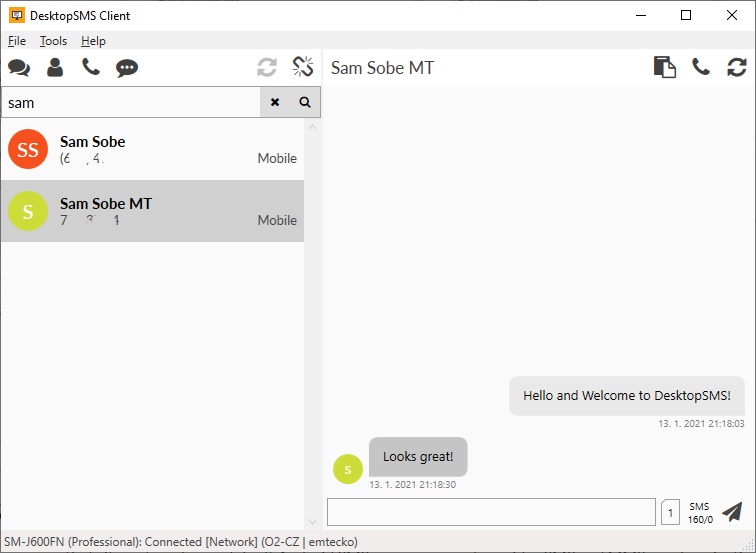Click the disconnect link icon

pos(303,67)
